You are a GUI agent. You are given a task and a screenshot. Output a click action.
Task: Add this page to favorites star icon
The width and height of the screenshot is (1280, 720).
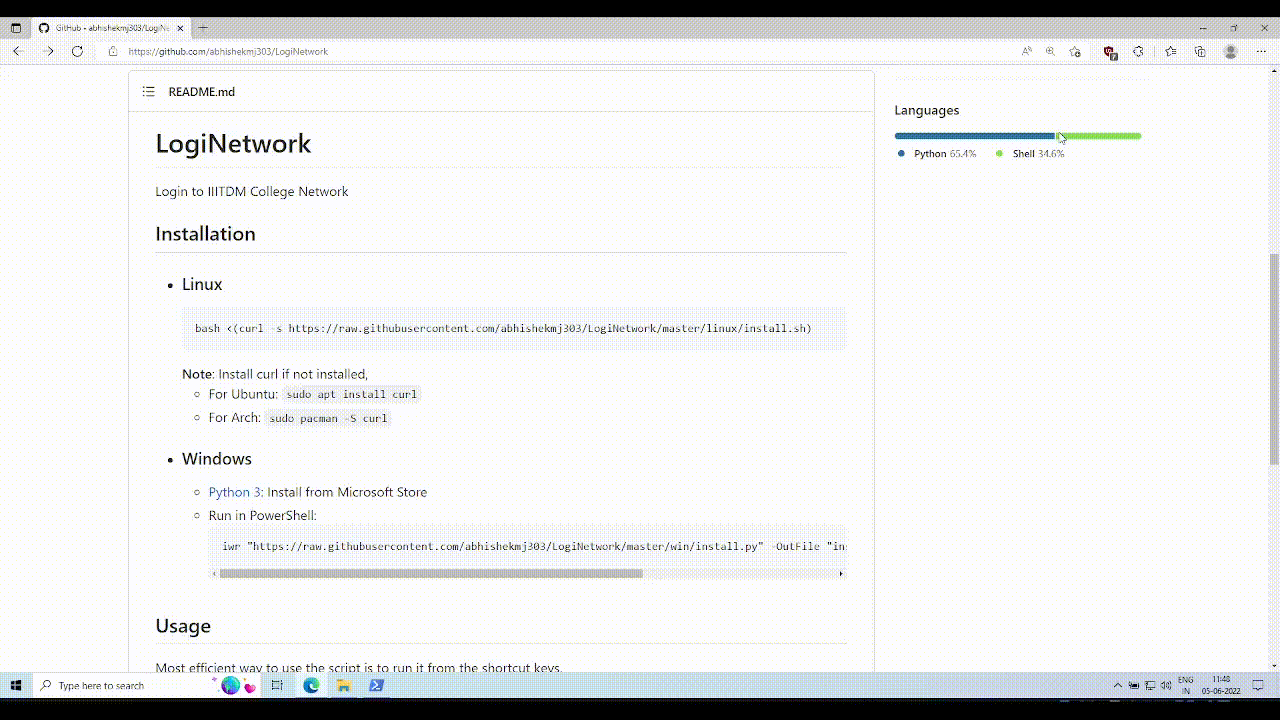pos(1075,51)
